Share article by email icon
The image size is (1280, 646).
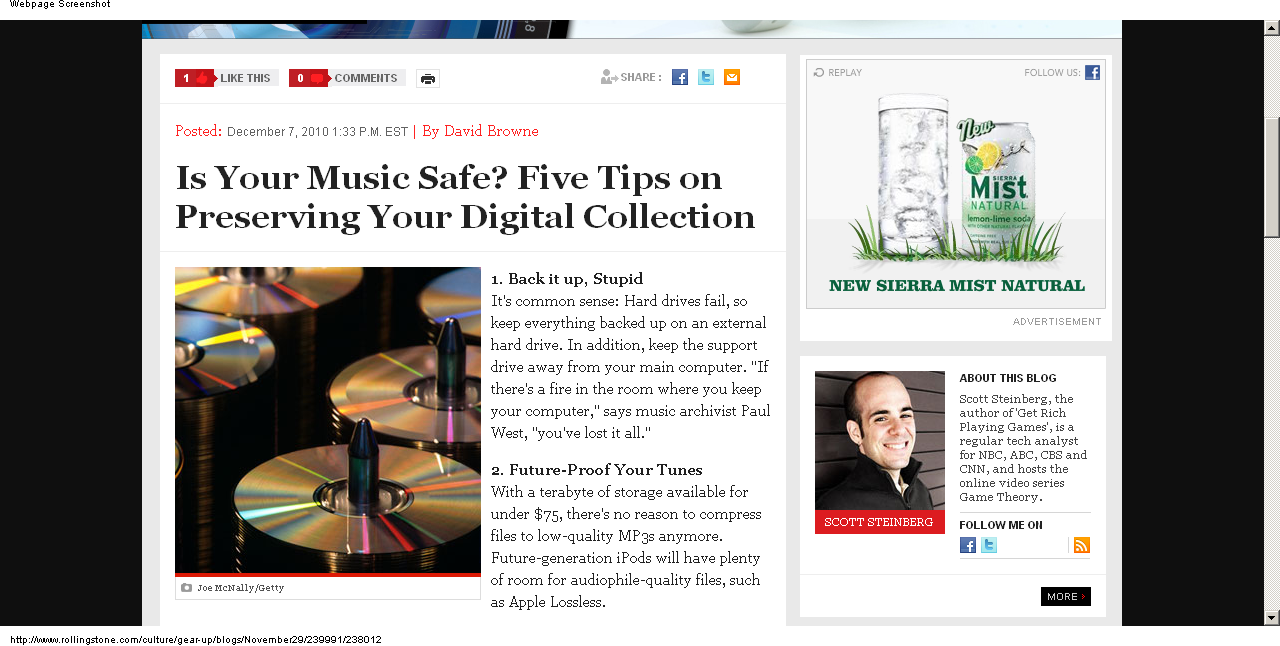(732, 77)
